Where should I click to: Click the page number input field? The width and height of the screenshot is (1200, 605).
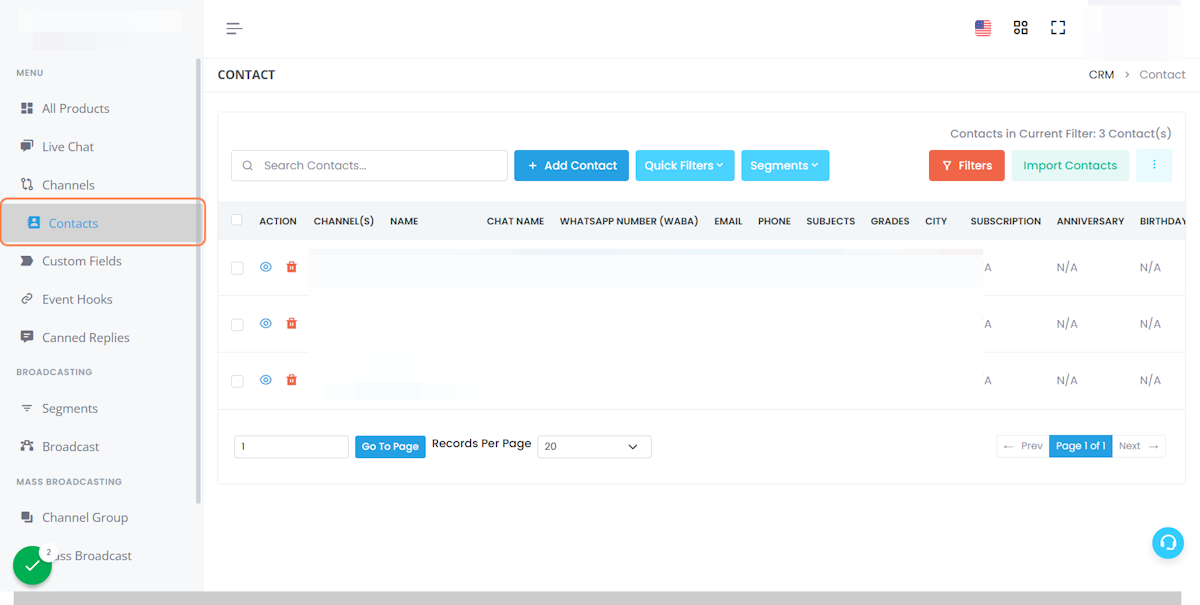291,446
